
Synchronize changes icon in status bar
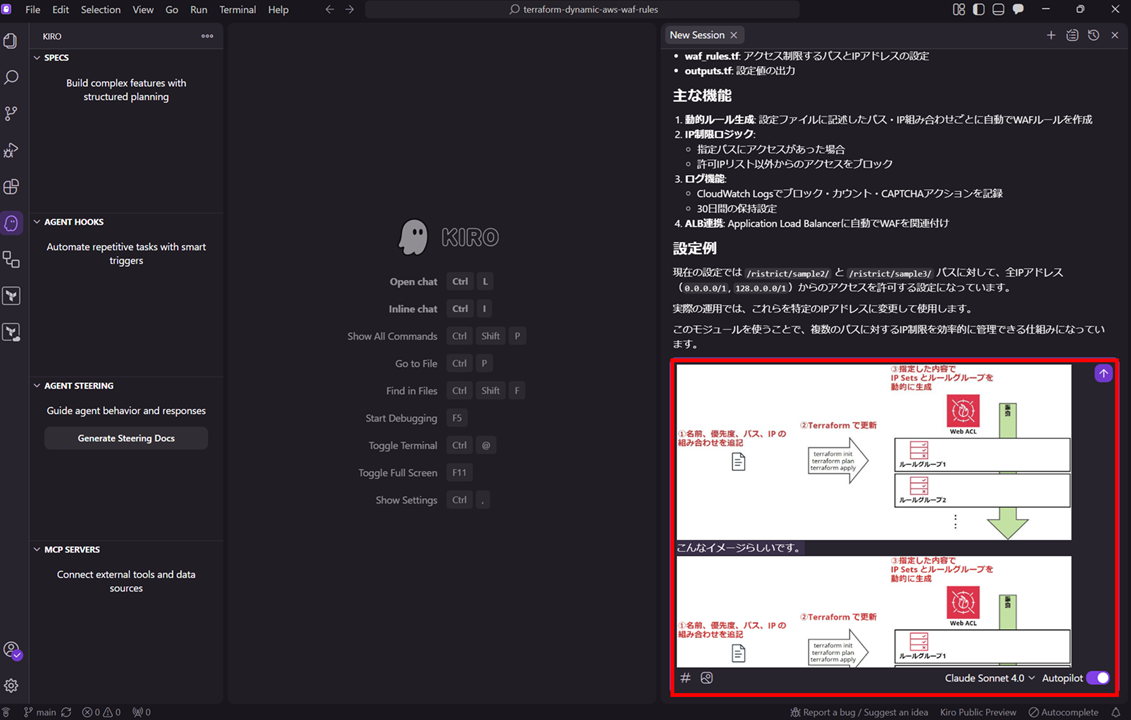click(x=66, y=712)
